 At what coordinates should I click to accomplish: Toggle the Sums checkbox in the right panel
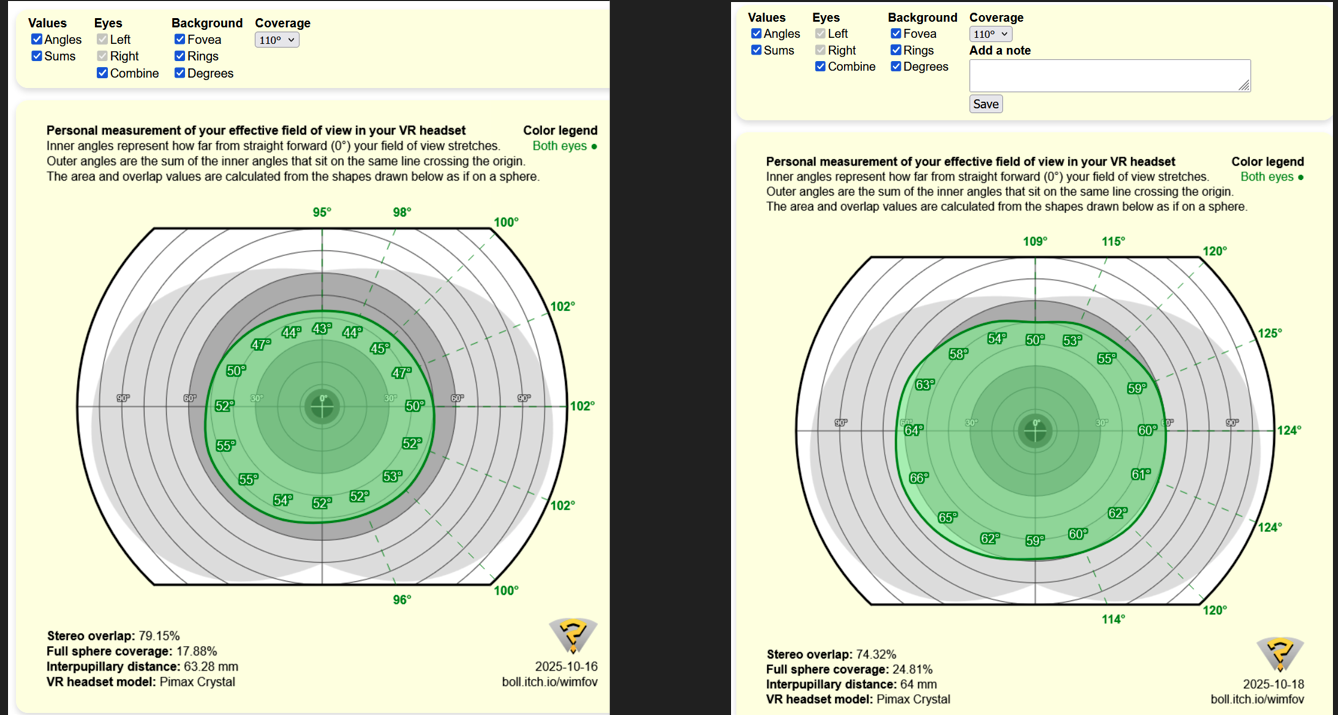tap(757, 50)
